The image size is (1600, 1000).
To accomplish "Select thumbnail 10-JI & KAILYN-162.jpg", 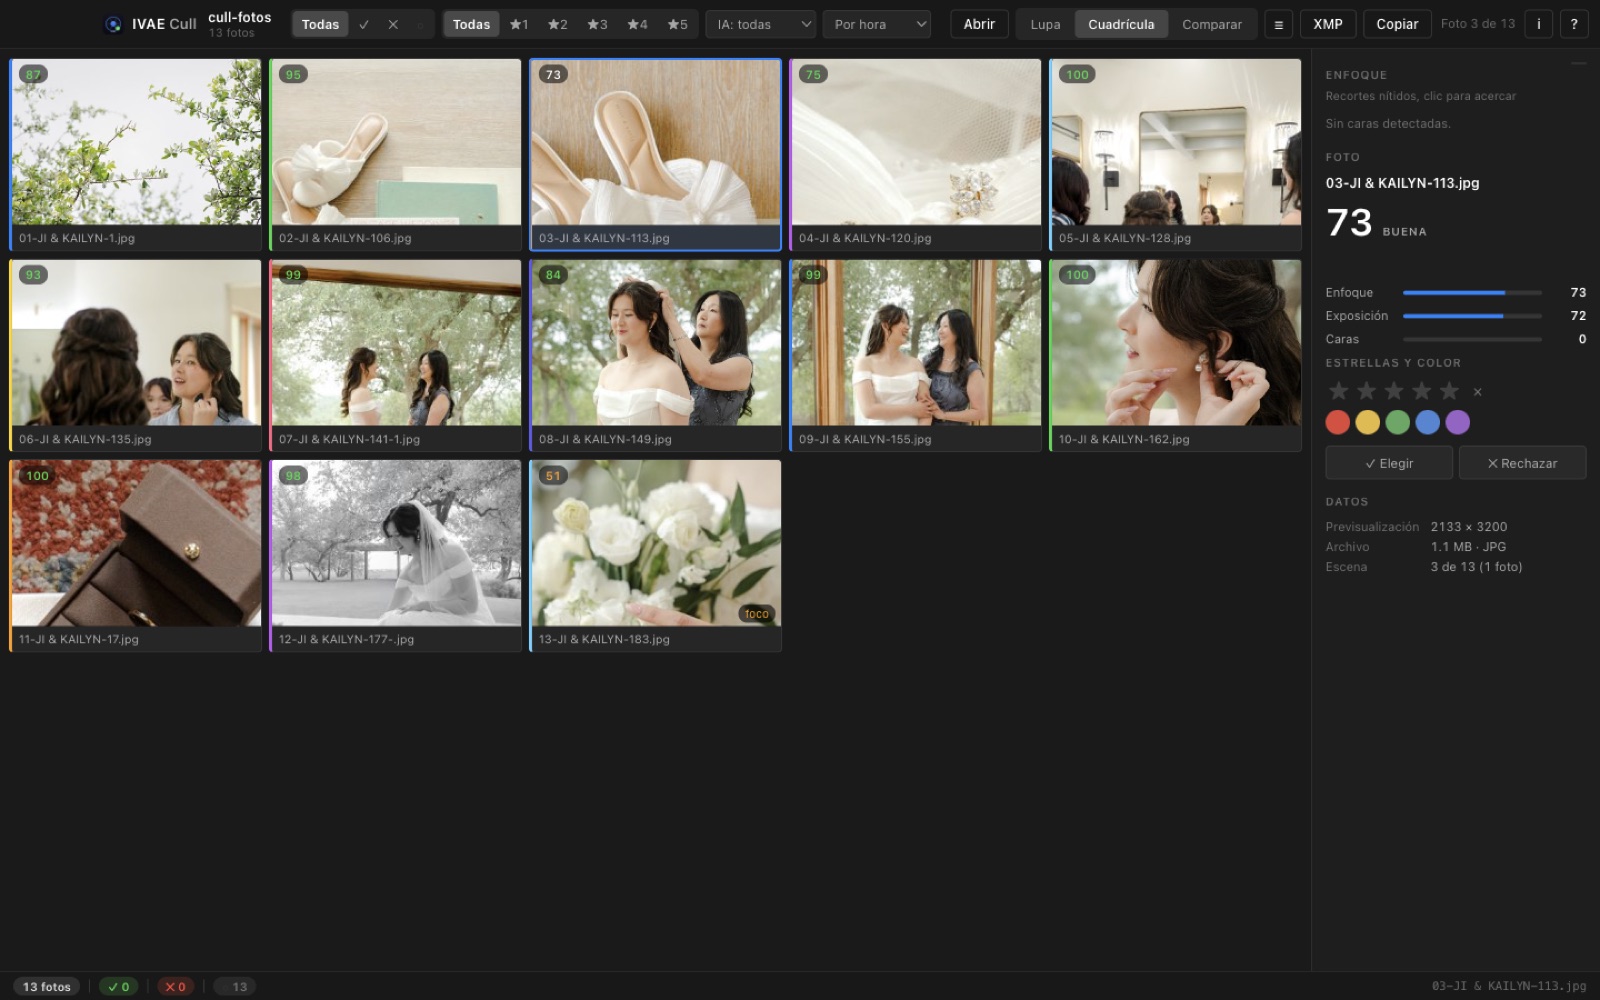I will tap(1176, 355).
